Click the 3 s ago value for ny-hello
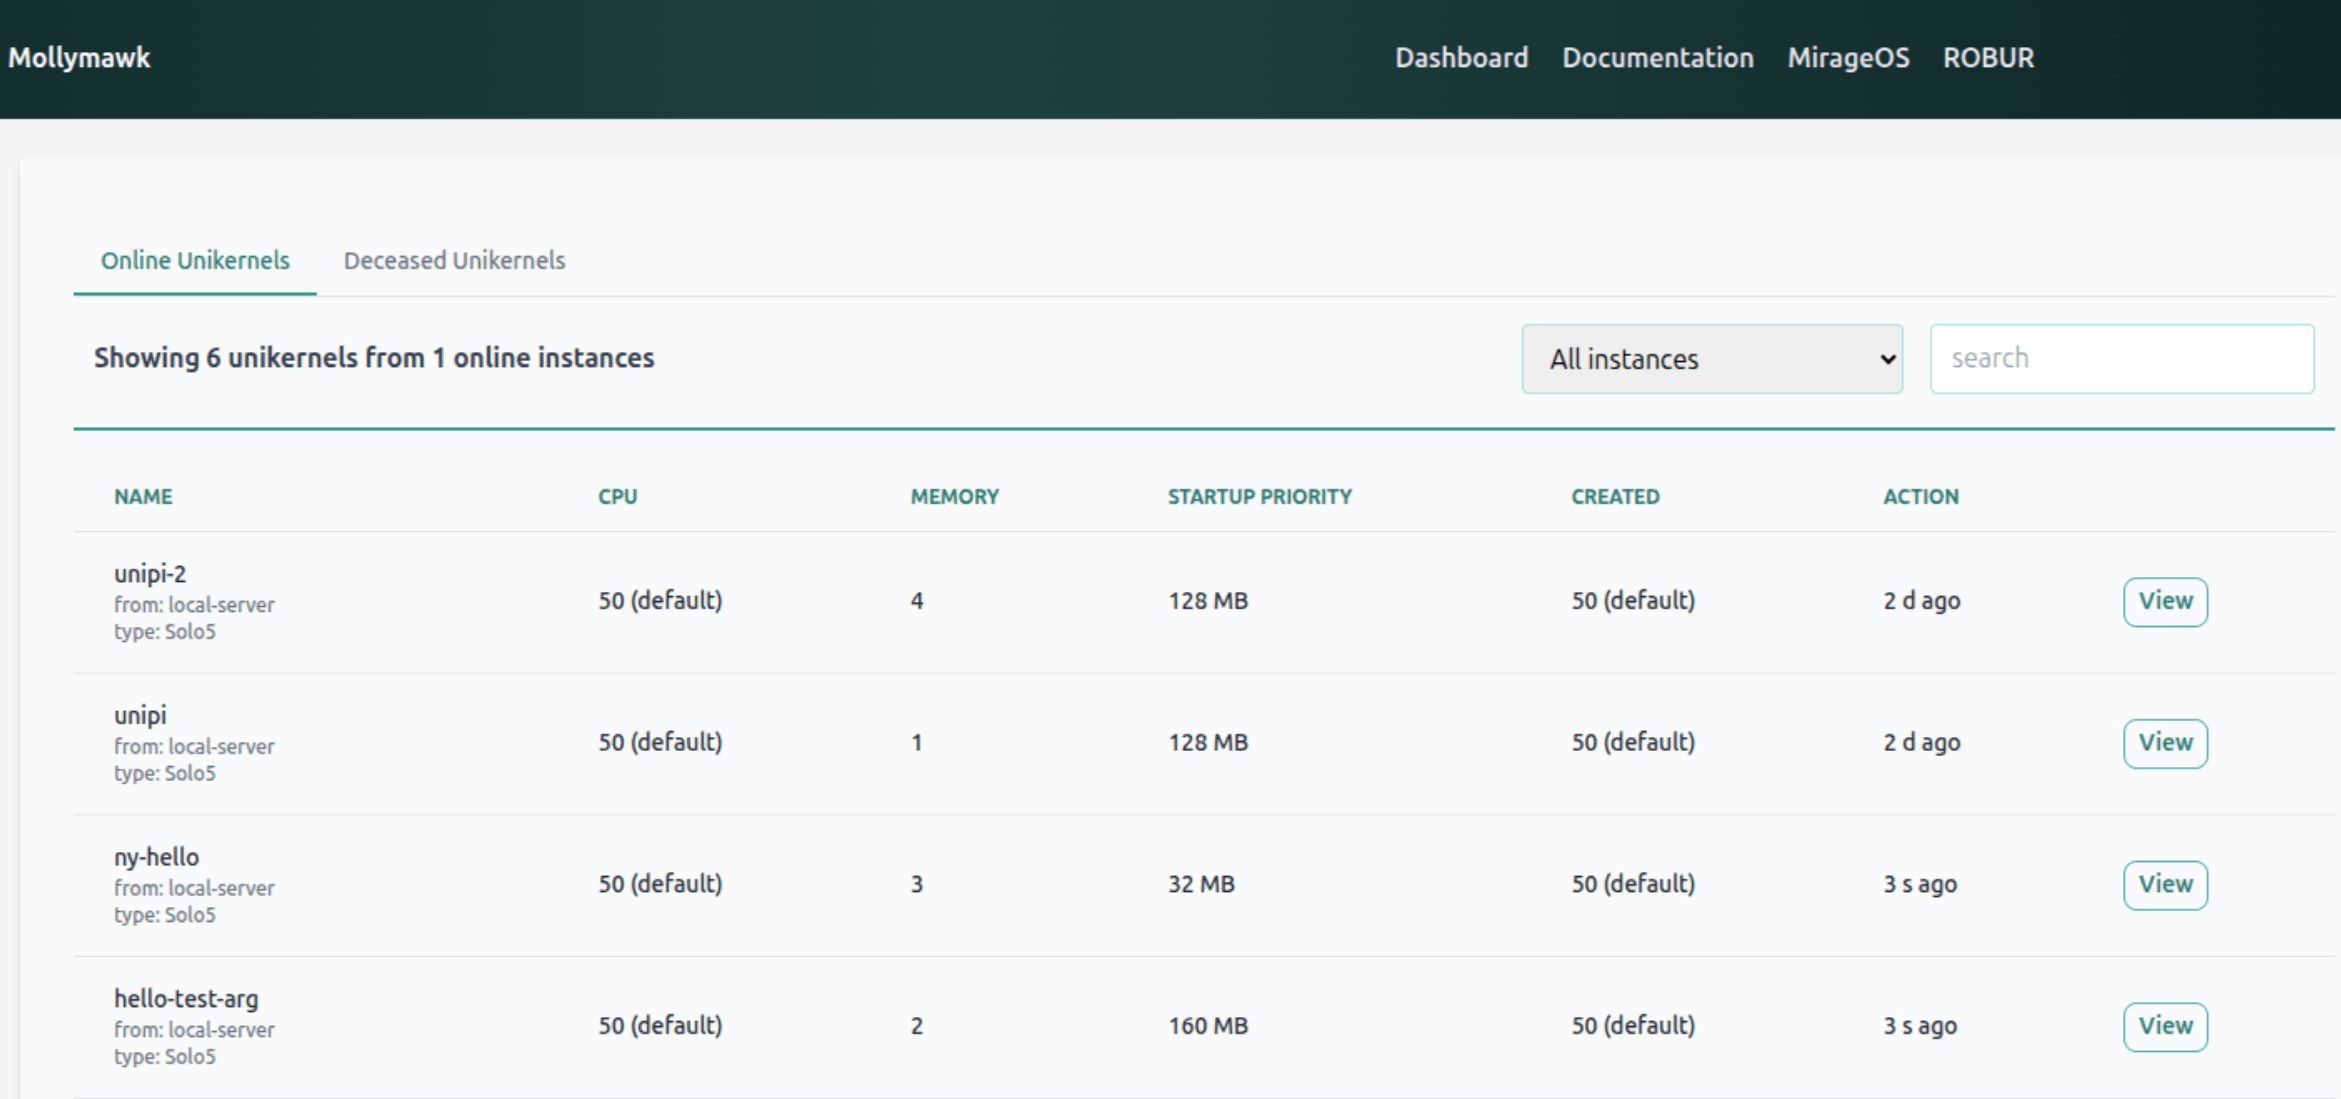Screen dimensions: 2341x1099 tap(1920, 884)
